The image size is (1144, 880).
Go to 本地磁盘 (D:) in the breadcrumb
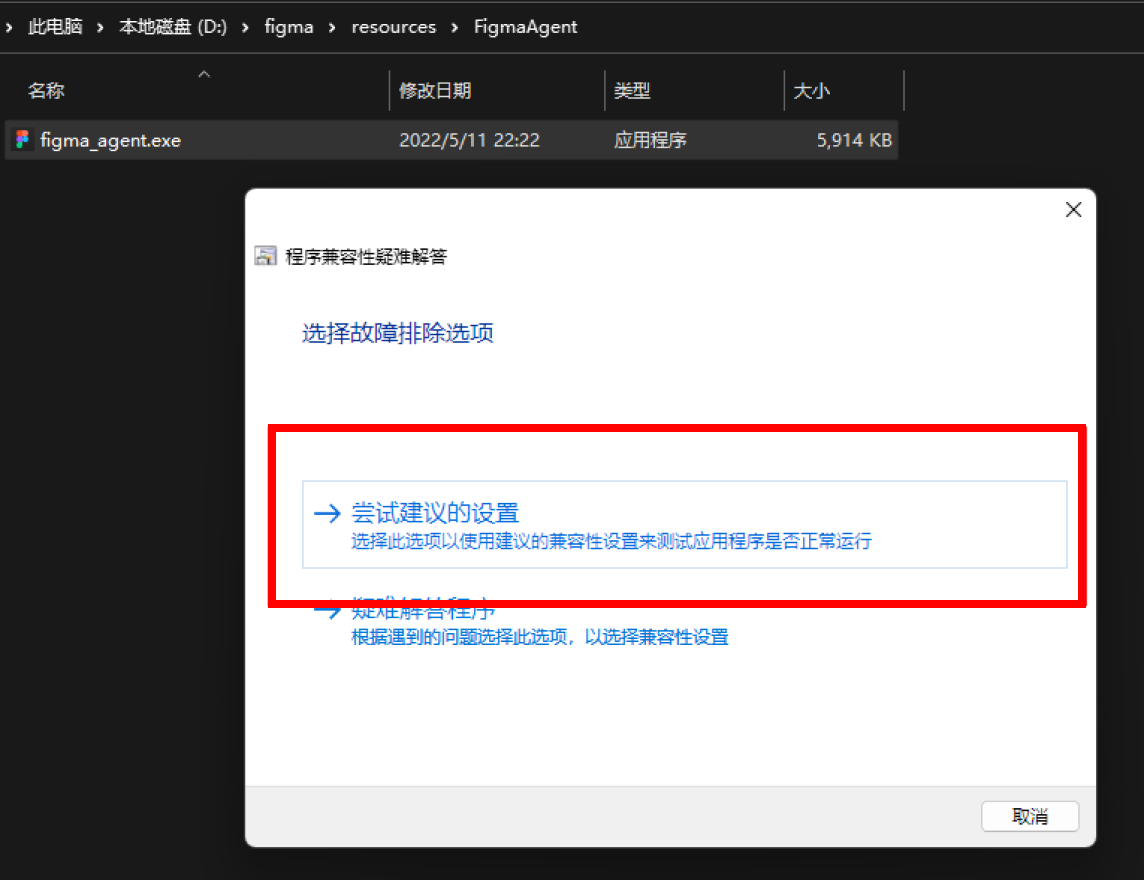tap(173, 27)
